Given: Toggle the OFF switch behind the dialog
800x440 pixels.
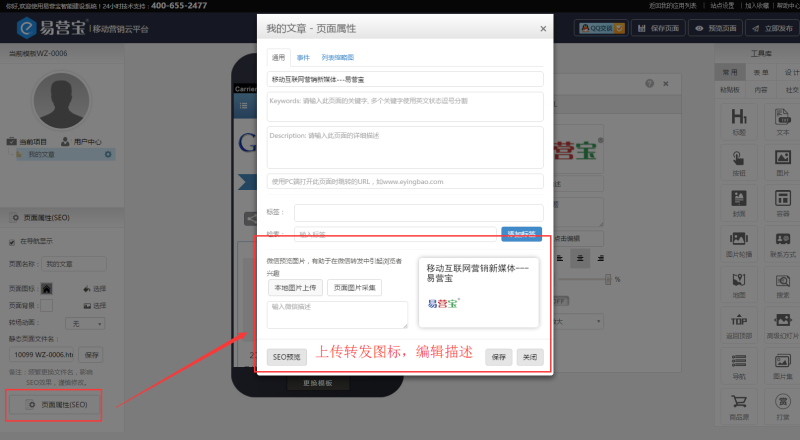Looking at the screenshot, I should (x=561, y=301).
